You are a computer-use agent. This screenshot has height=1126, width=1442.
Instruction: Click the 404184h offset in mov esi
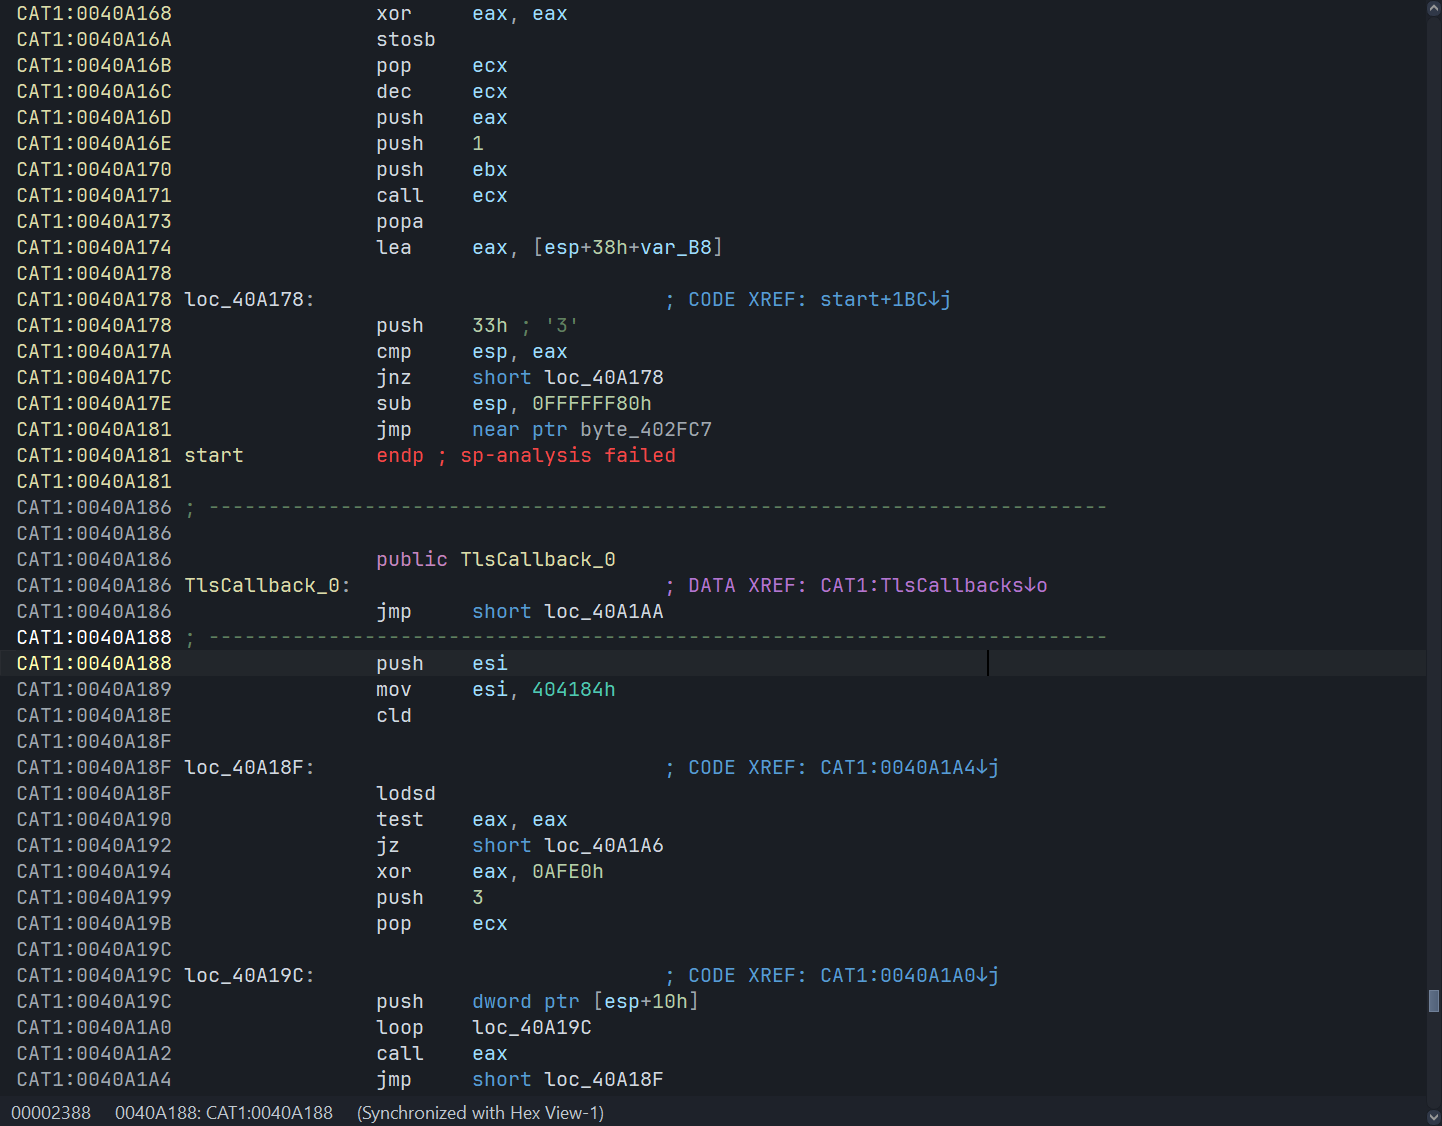pyautogui.click(x=573, y=690)
